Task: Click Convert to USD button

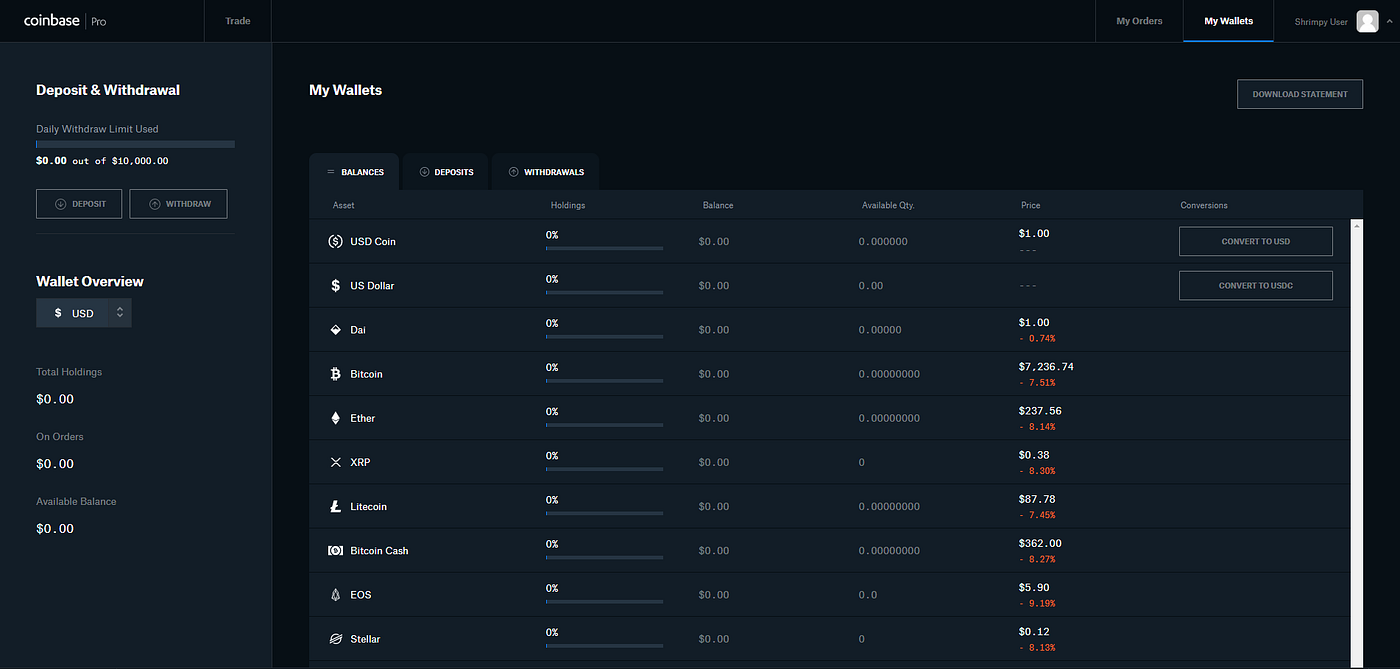Action: 1256,241
